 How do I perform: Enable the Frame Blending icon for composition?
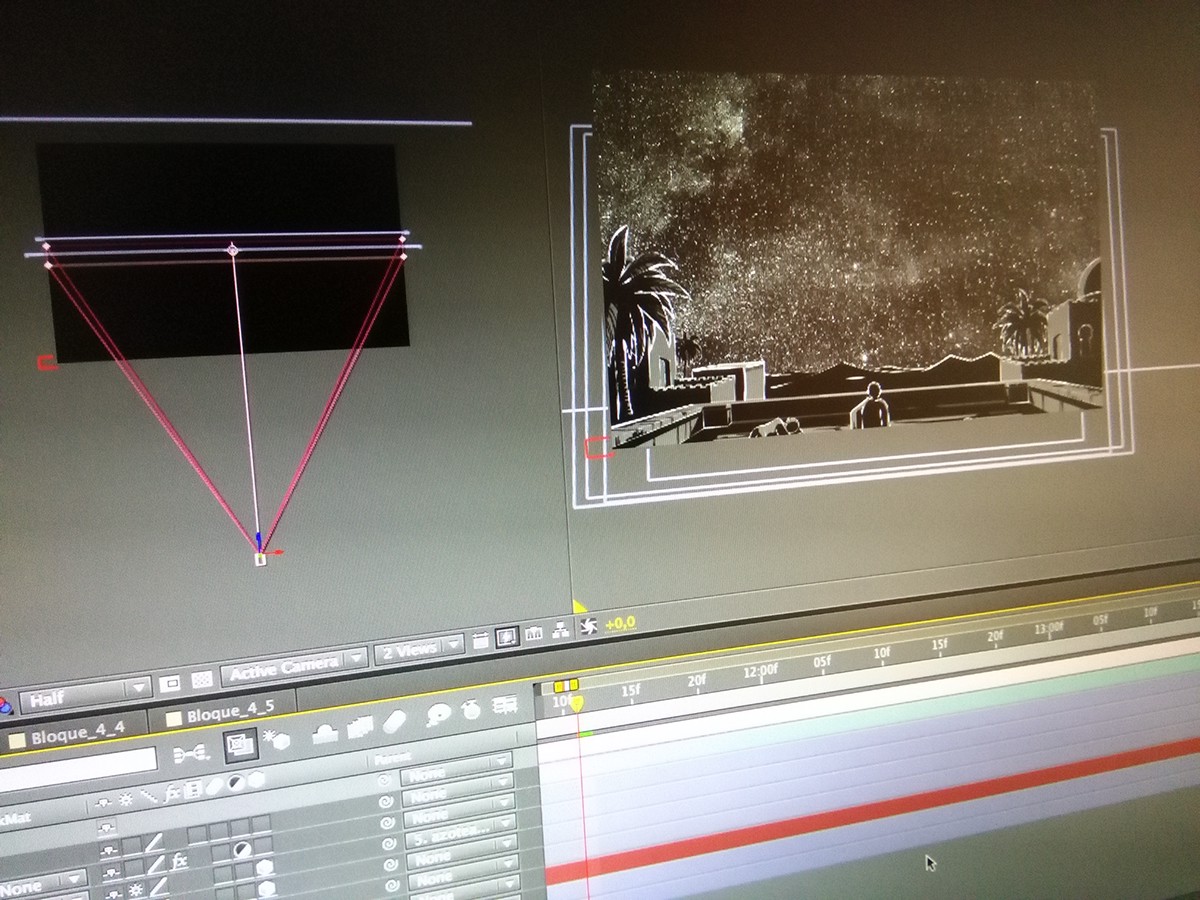pos(360,727)
